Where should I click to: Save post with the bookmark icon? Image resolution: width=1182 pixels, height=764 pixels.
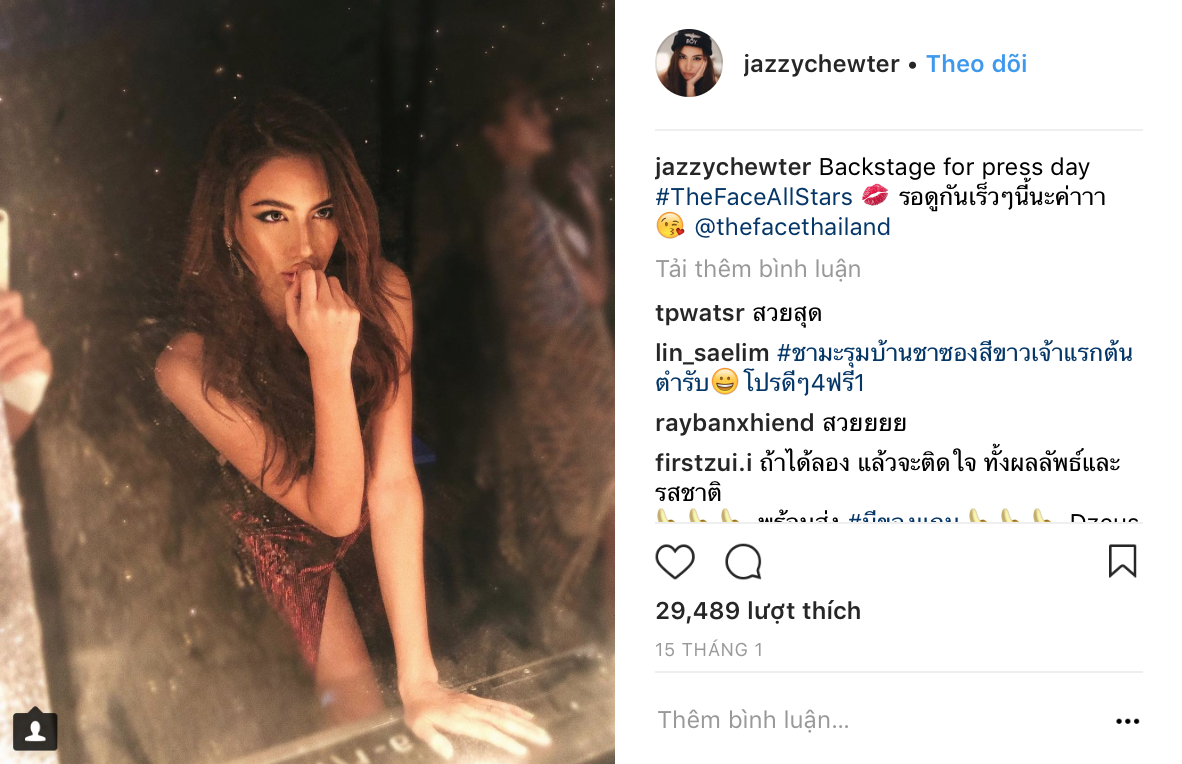1122,561
